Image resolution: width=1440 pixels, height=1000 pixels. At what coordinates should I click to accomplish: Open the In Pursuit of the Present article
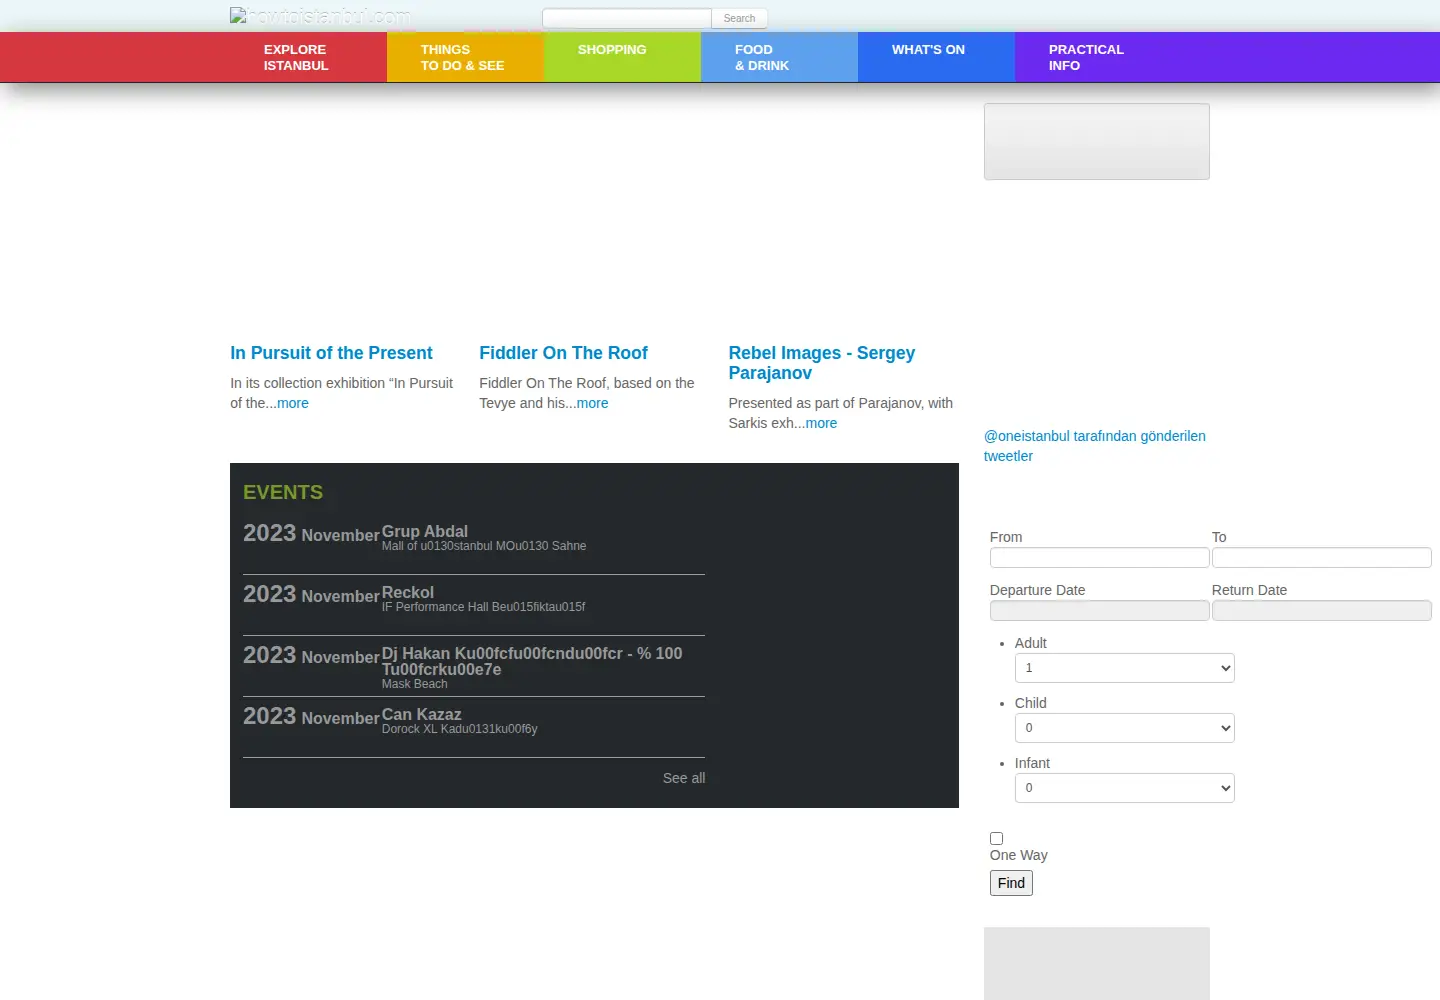(x=331, y=353)
